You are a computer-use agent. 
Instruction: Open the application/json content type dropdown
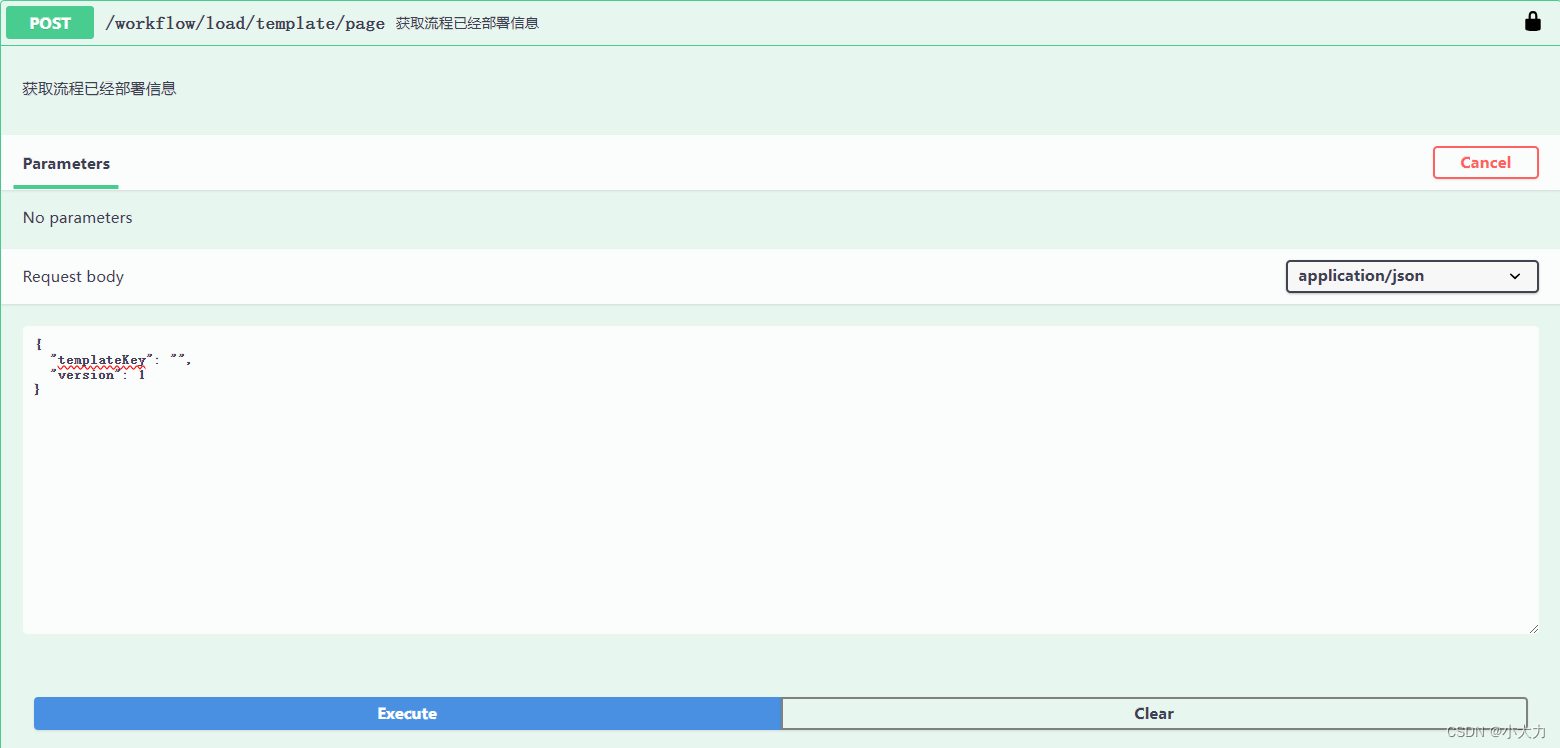(1411, 276)
